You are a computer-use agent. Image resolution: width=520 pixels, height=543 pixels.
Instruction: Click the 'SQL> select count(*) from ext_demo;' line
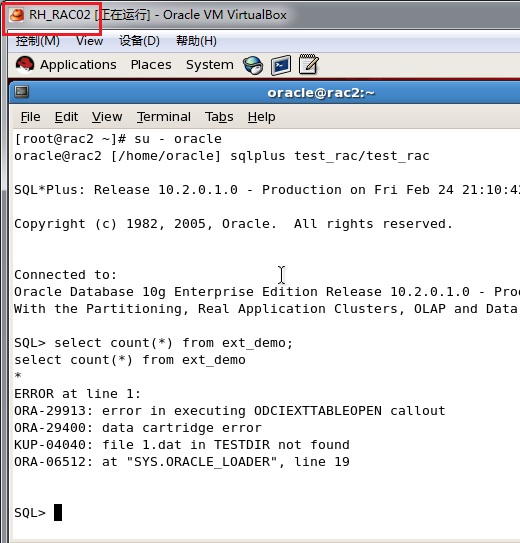click(x=153, y=343)
